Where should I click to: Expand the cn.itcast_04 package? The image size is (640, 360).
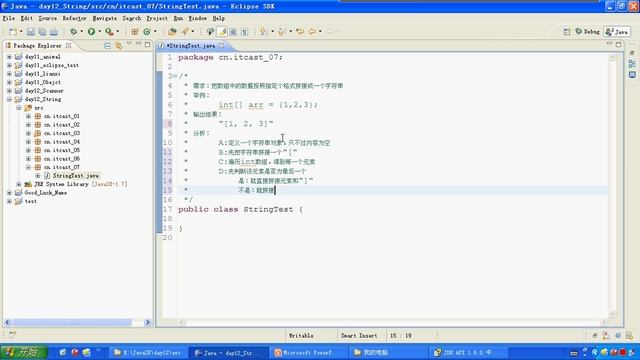point(28,142)
